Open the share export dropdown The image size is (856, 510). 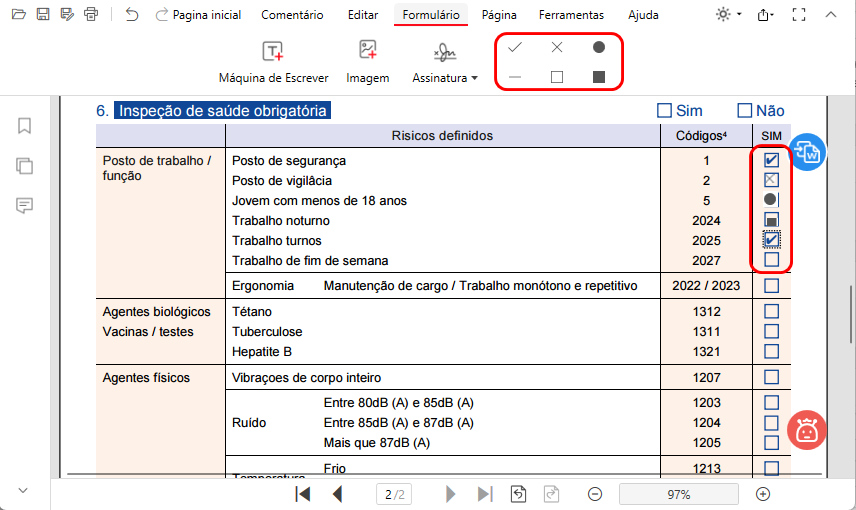[765, 15]
